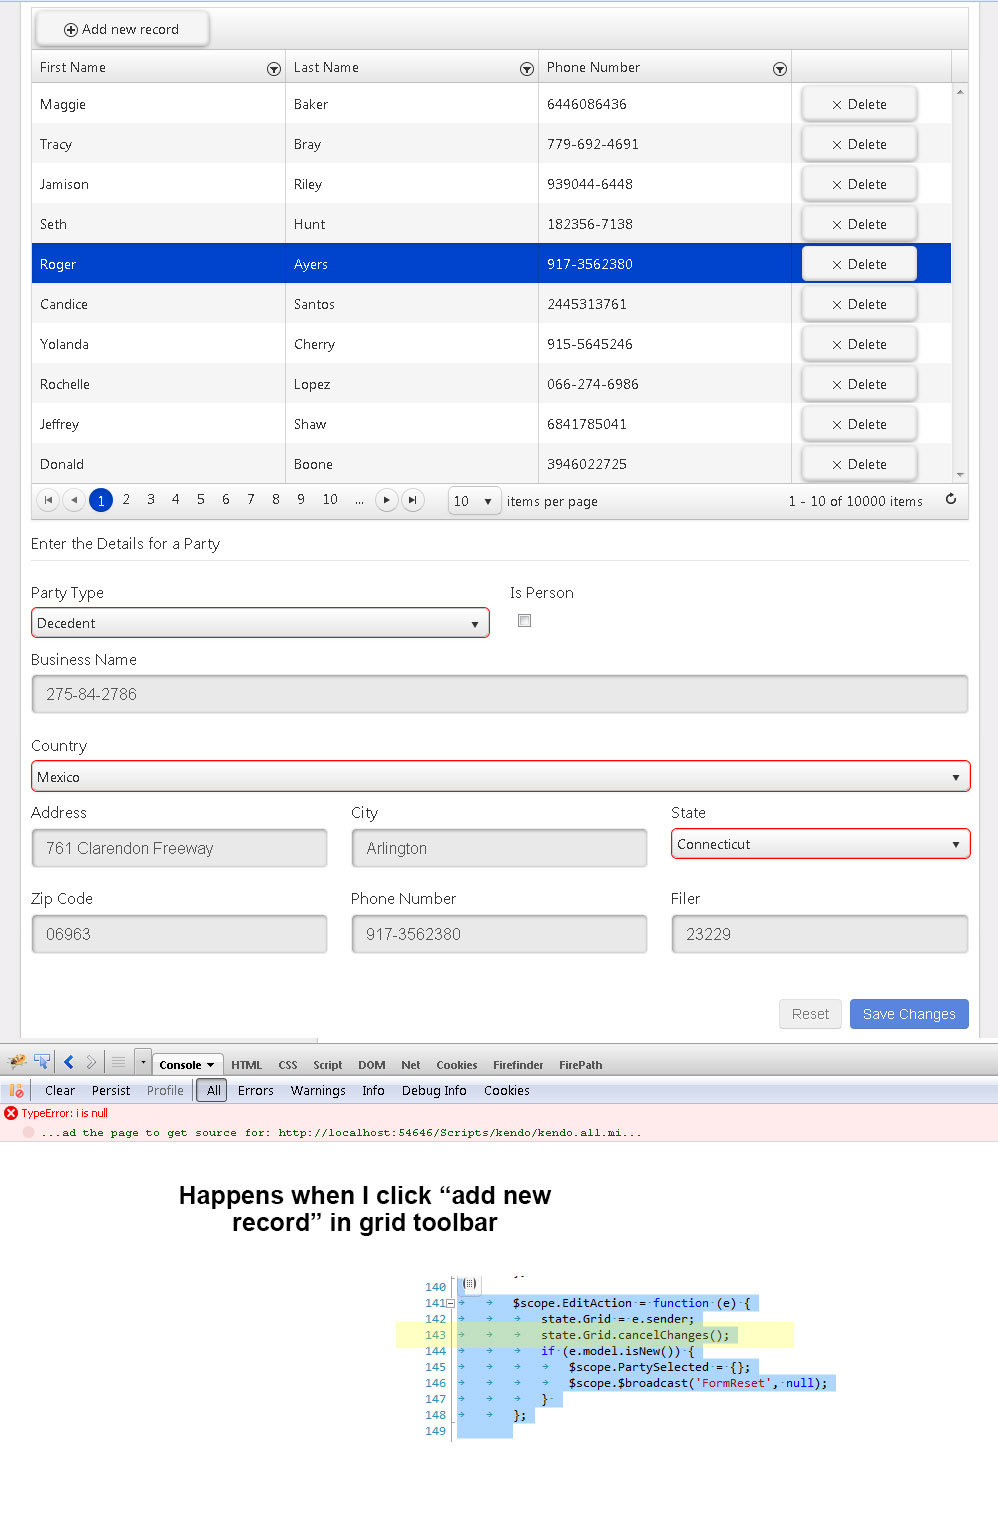Delete the Donald Boone row
Viewport: 998px width, 1518px height.
pos(859,464)
